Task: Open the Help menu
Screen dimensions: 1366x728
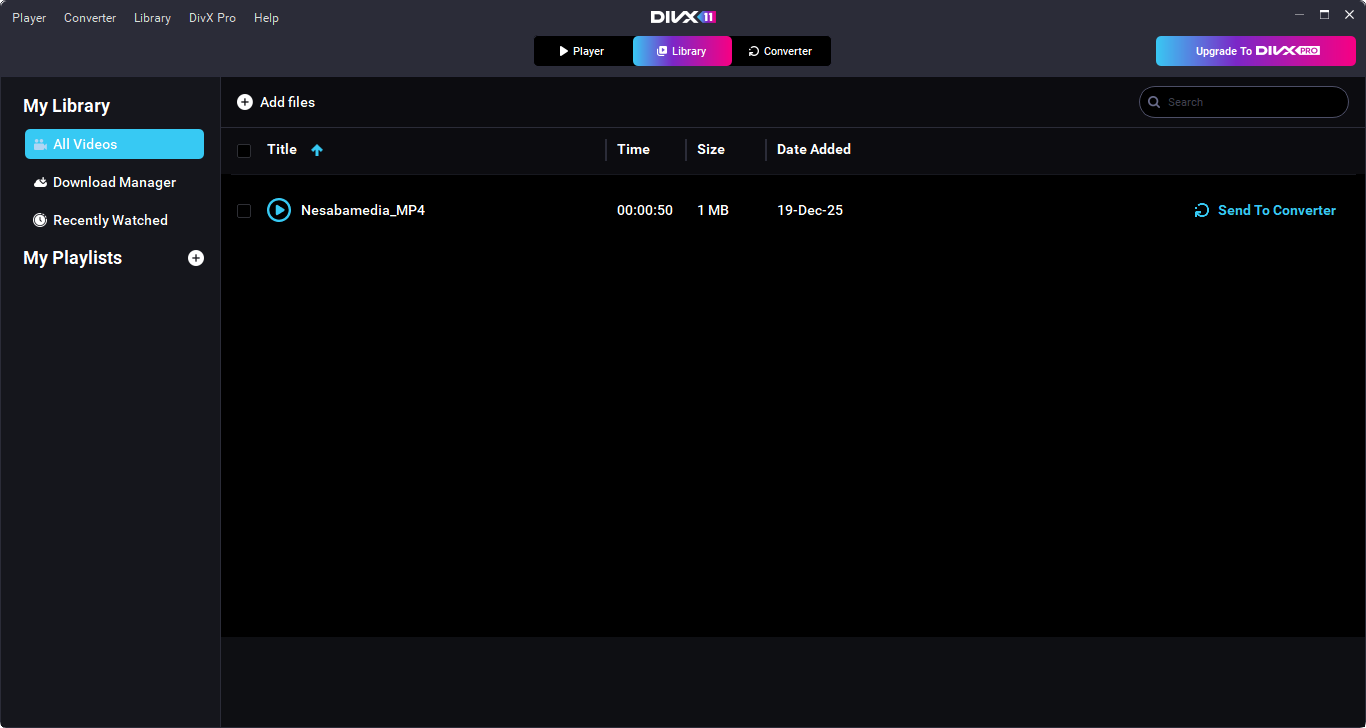Action: (x=266, y=18)
